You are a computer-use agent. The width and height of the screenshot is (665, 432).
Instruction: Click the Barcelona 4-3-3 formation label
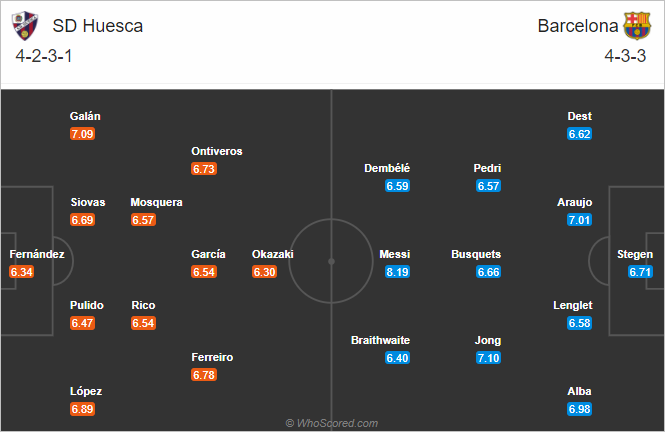pos(625,56)
